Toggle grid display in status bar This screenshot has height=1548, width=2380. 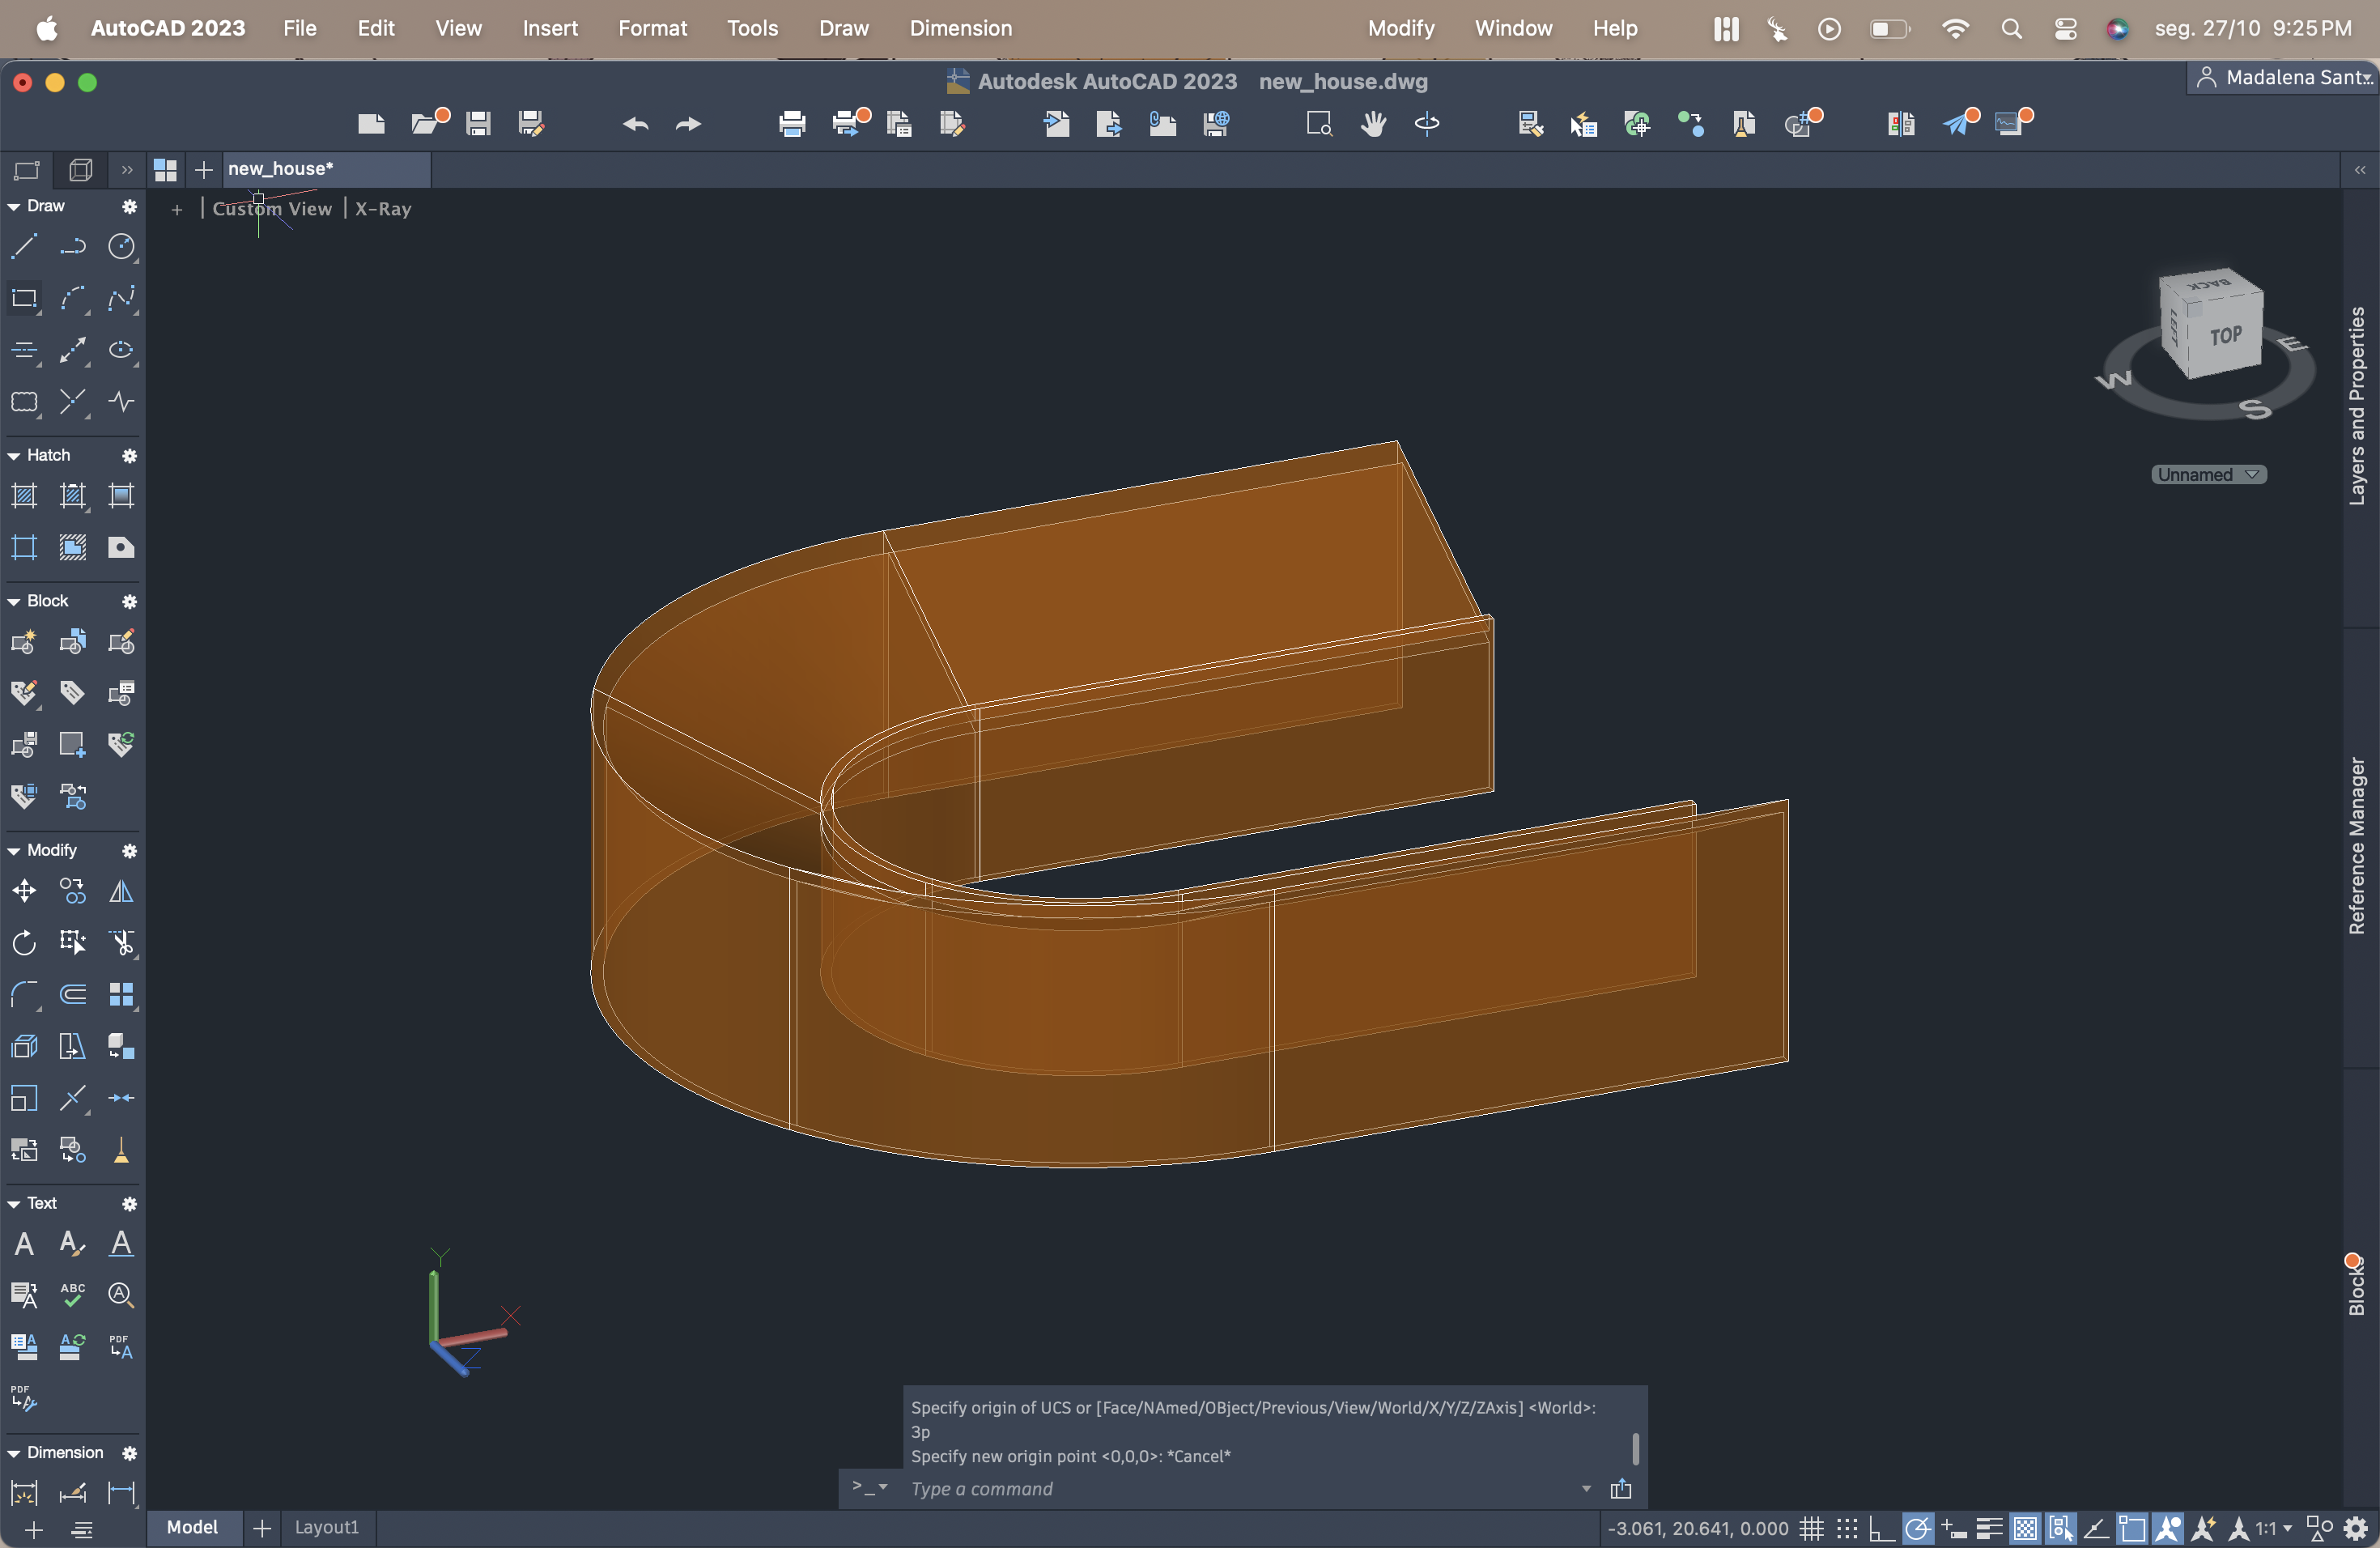[1811, 1528]
